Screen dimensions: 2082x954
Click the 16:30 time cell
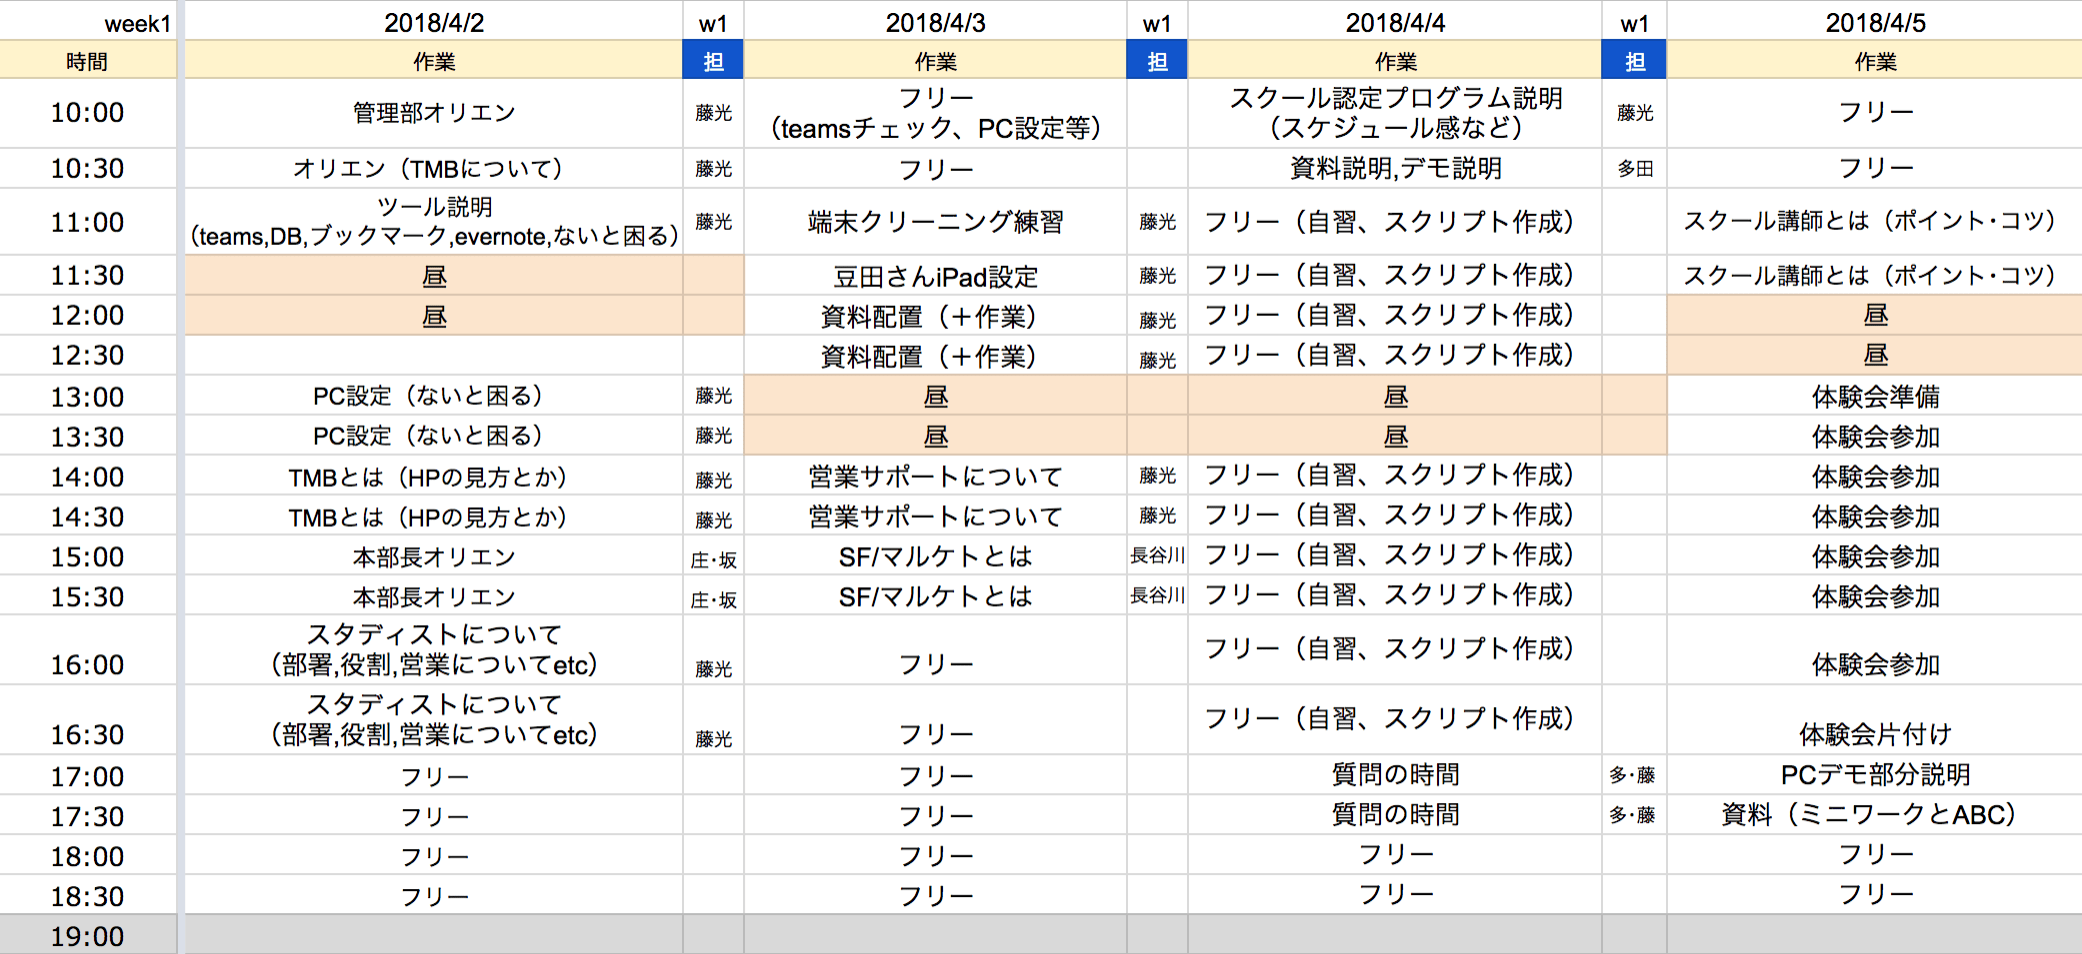pyautogui.click(x=87, y=734)
